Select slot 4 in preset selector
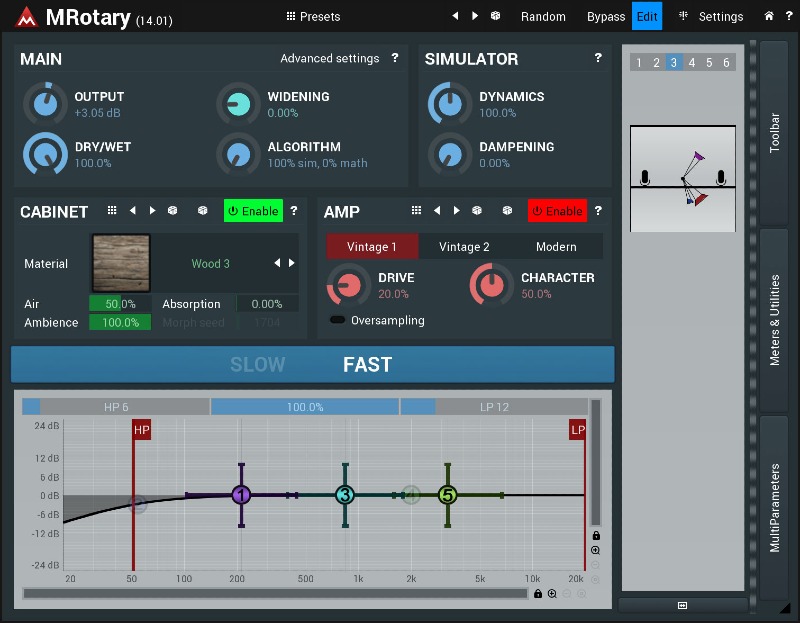Image resolution: width=800 pixels, height=623 pixels. (691, 62)
